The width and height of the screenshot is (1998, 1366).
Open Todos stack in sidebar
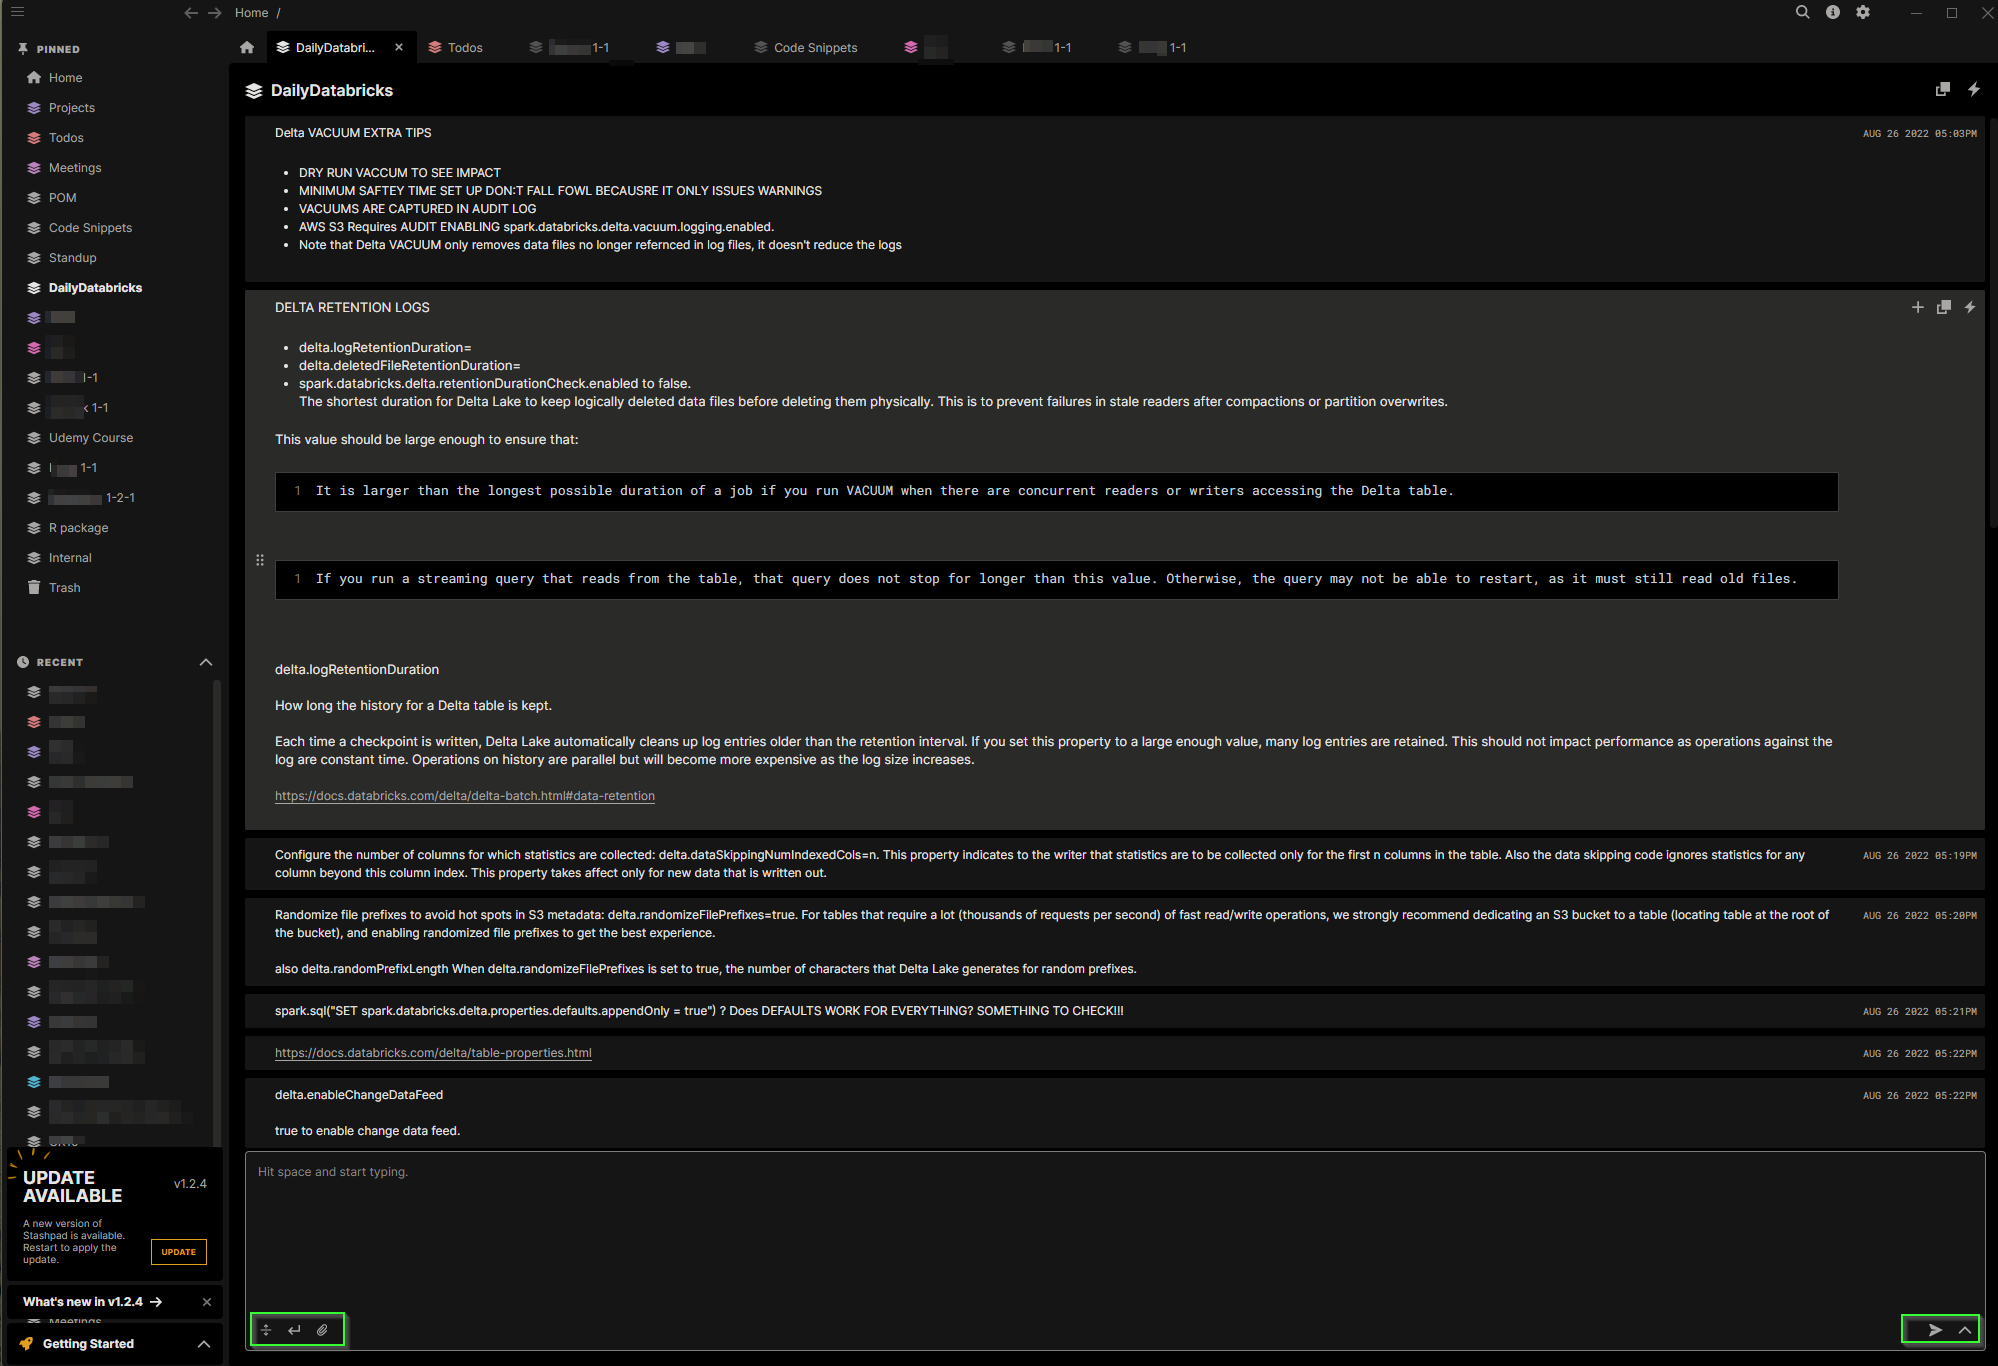[66, 137]
